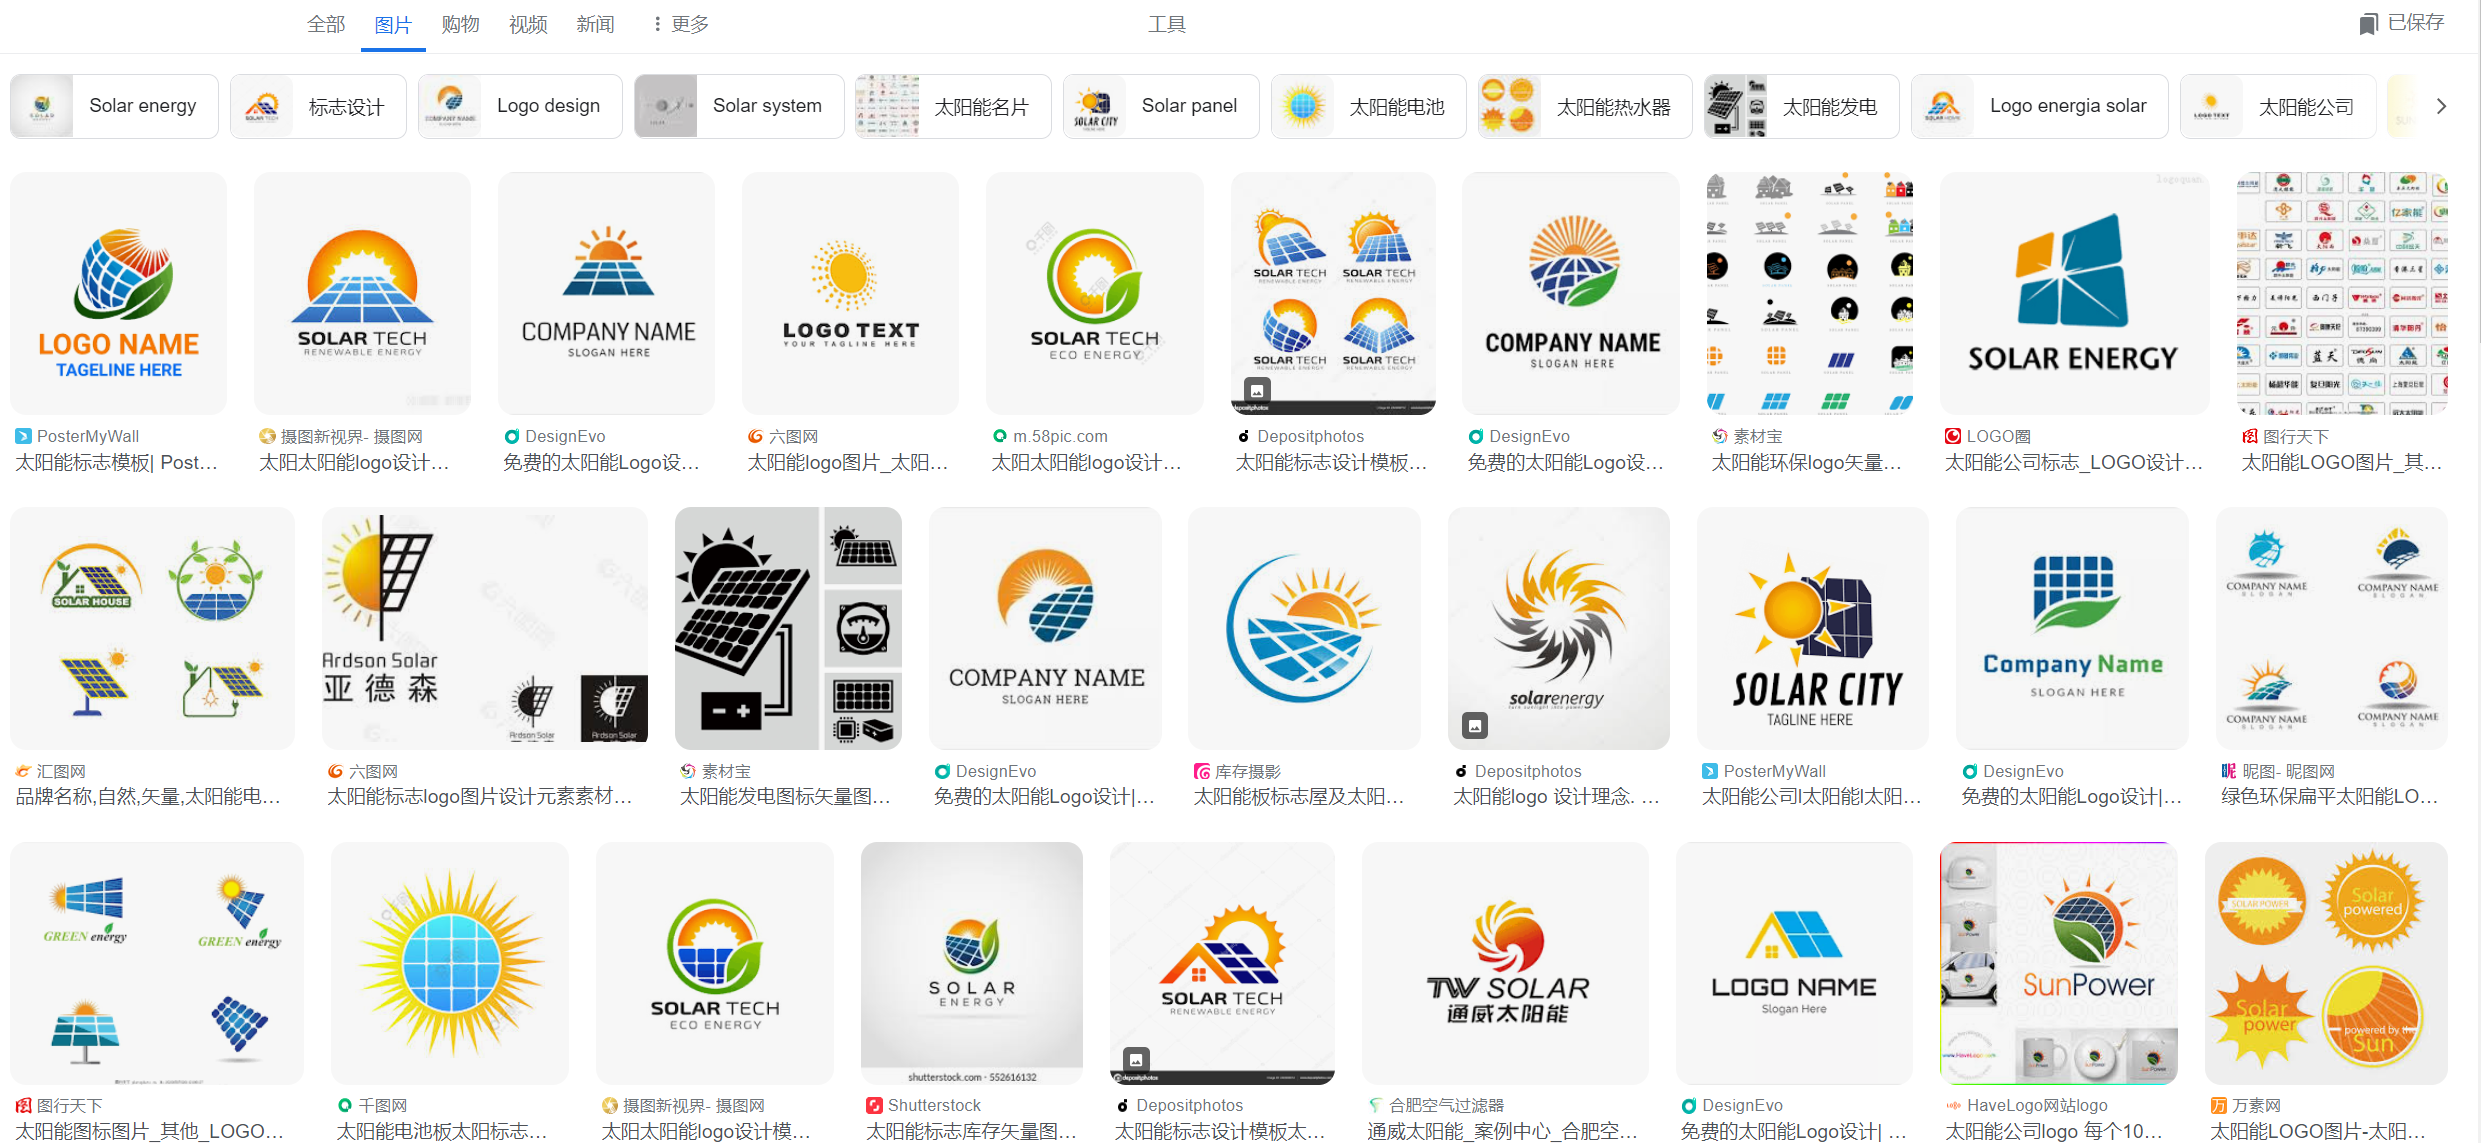Open the Tools options
Viewport: 2481px width, 1143px height.
click(x=1166, y=24)
